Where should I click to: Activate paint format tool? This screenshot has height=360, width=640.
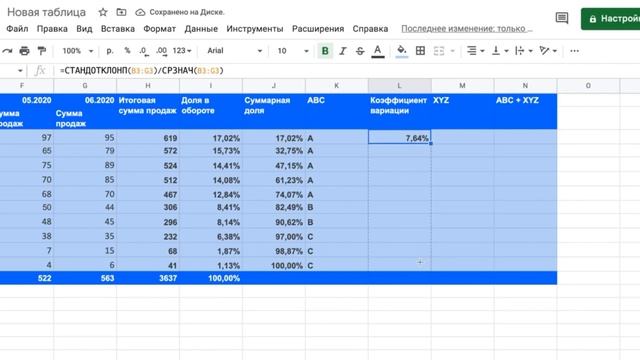pos(42,51)
